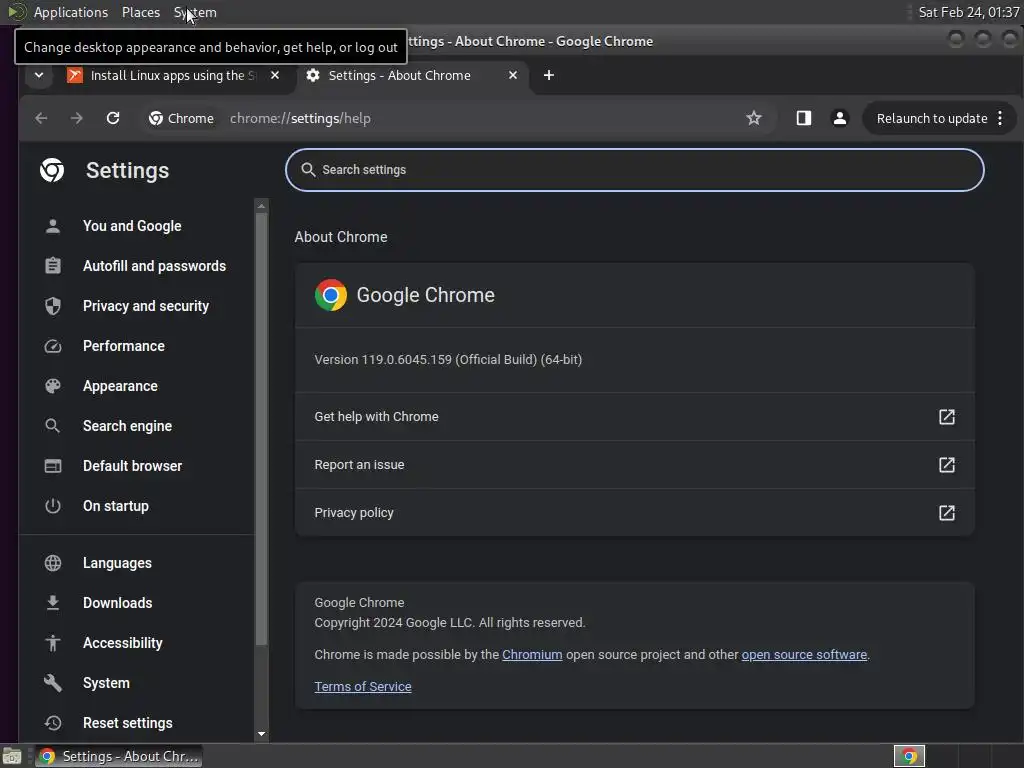This screenshot has width=1024, height=768.
Task: Bookmark this page with star icon
Action: pyautogui.click(x=754, y=118)
